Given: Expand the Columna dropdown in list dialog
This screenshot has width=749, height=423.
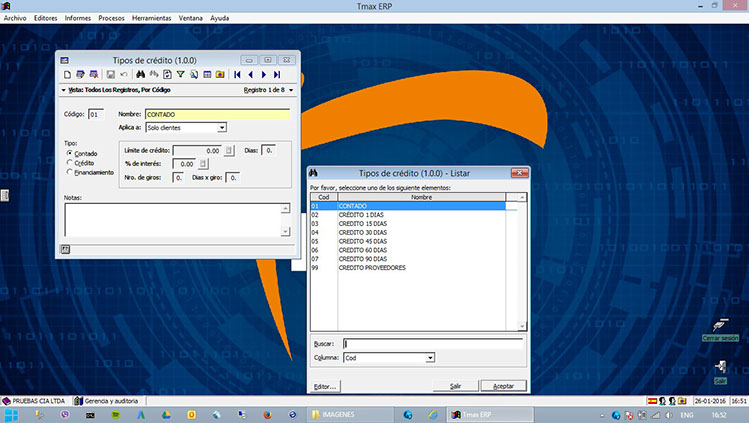Looking at the screenshot, I should pyautogui.click(x=429, y=357).
